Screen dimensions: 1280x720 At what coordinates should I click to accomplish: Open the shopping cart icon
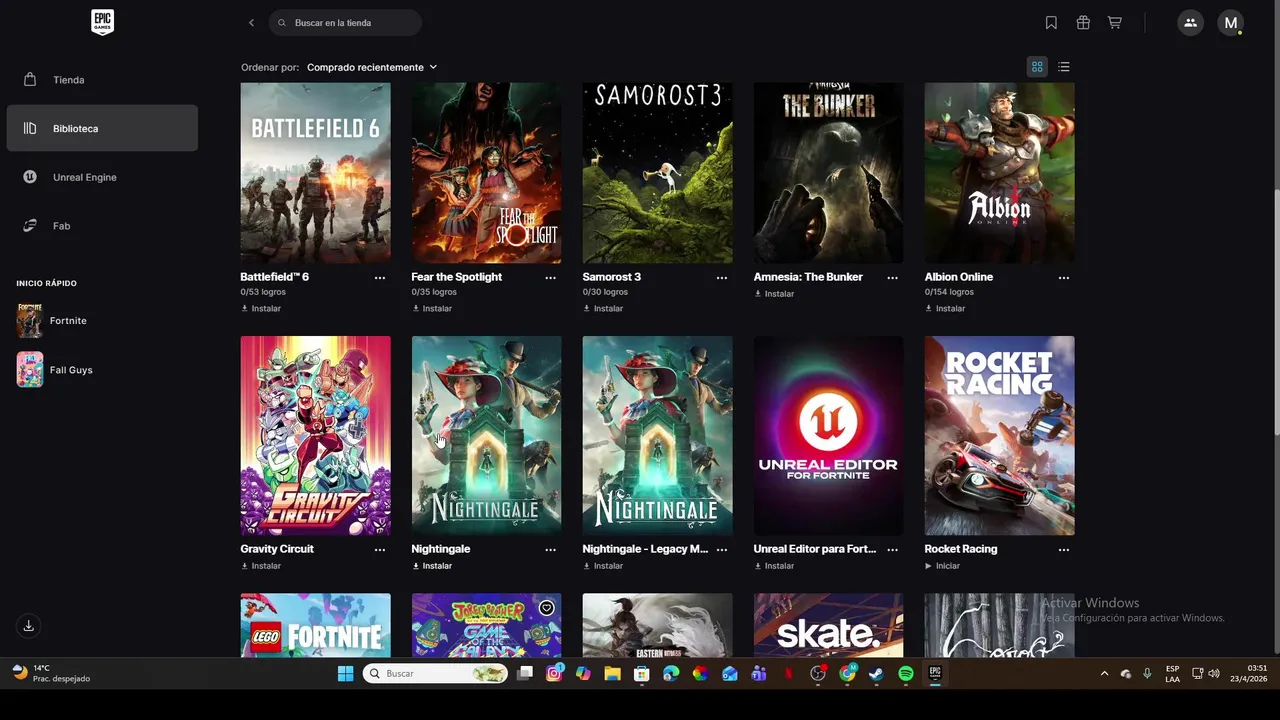(1114, 22)
